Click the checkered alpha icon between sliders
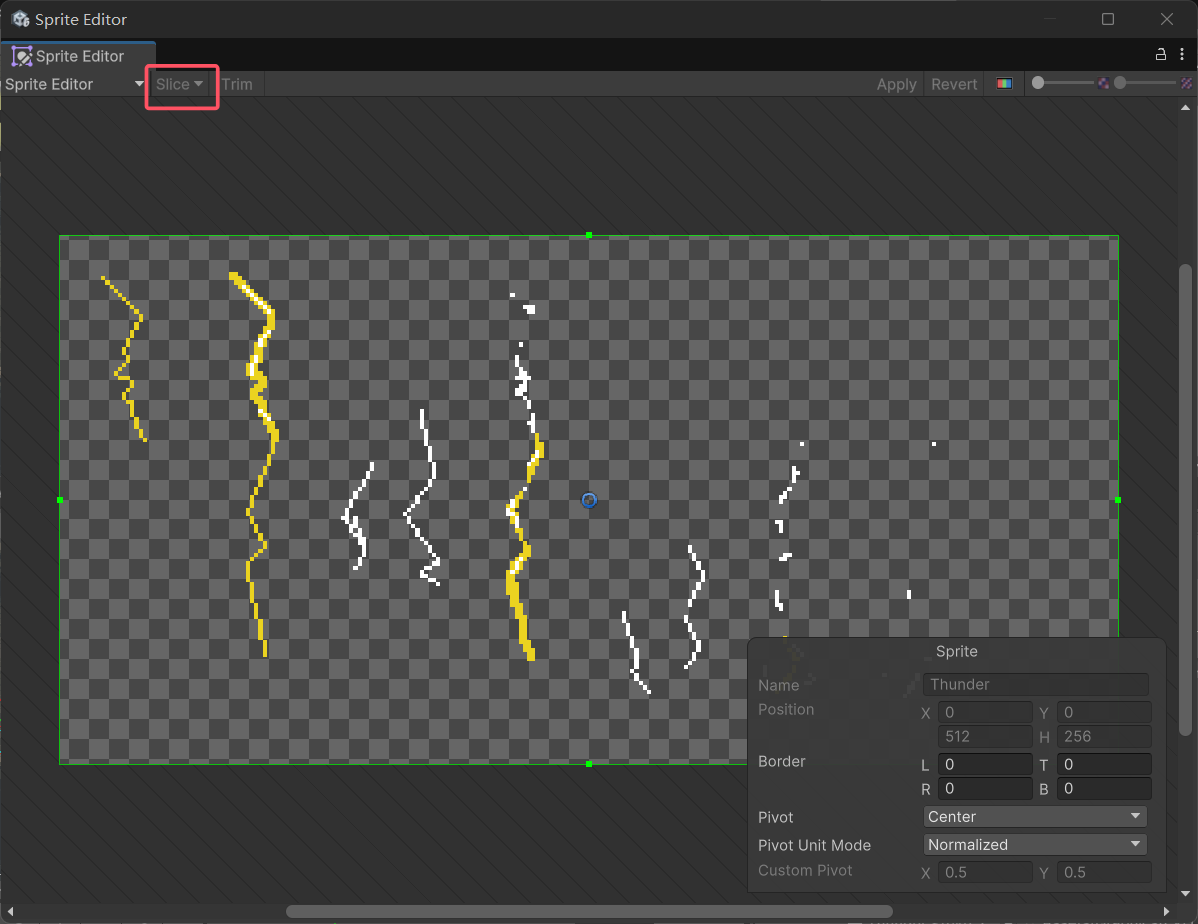Screen dimensions: 1198x924 (x=1103, y=83)
